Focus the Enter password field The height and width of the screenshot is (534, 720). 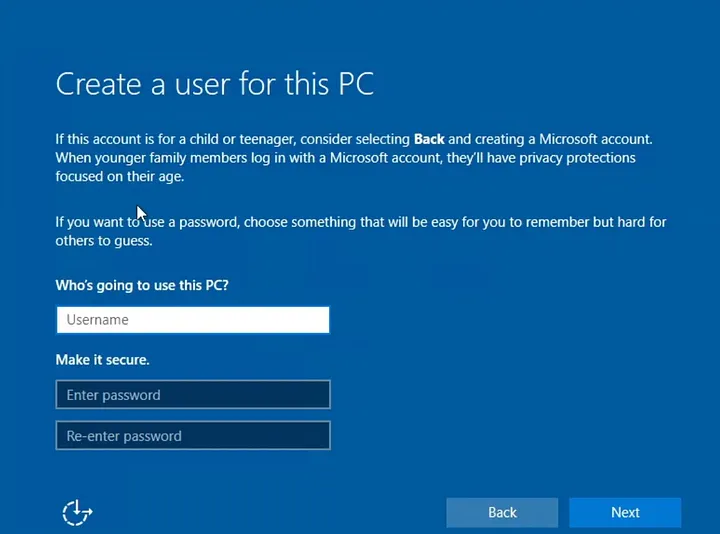pos(192,395)
